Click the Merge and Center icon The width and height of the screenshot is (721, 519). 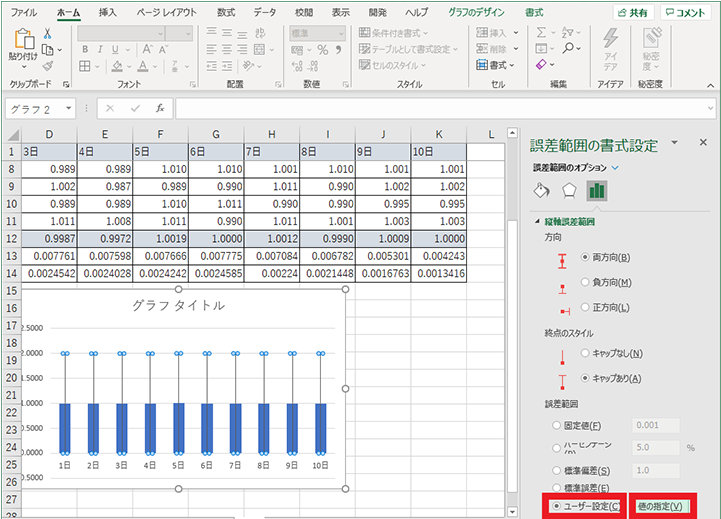(x=259, y=49)
